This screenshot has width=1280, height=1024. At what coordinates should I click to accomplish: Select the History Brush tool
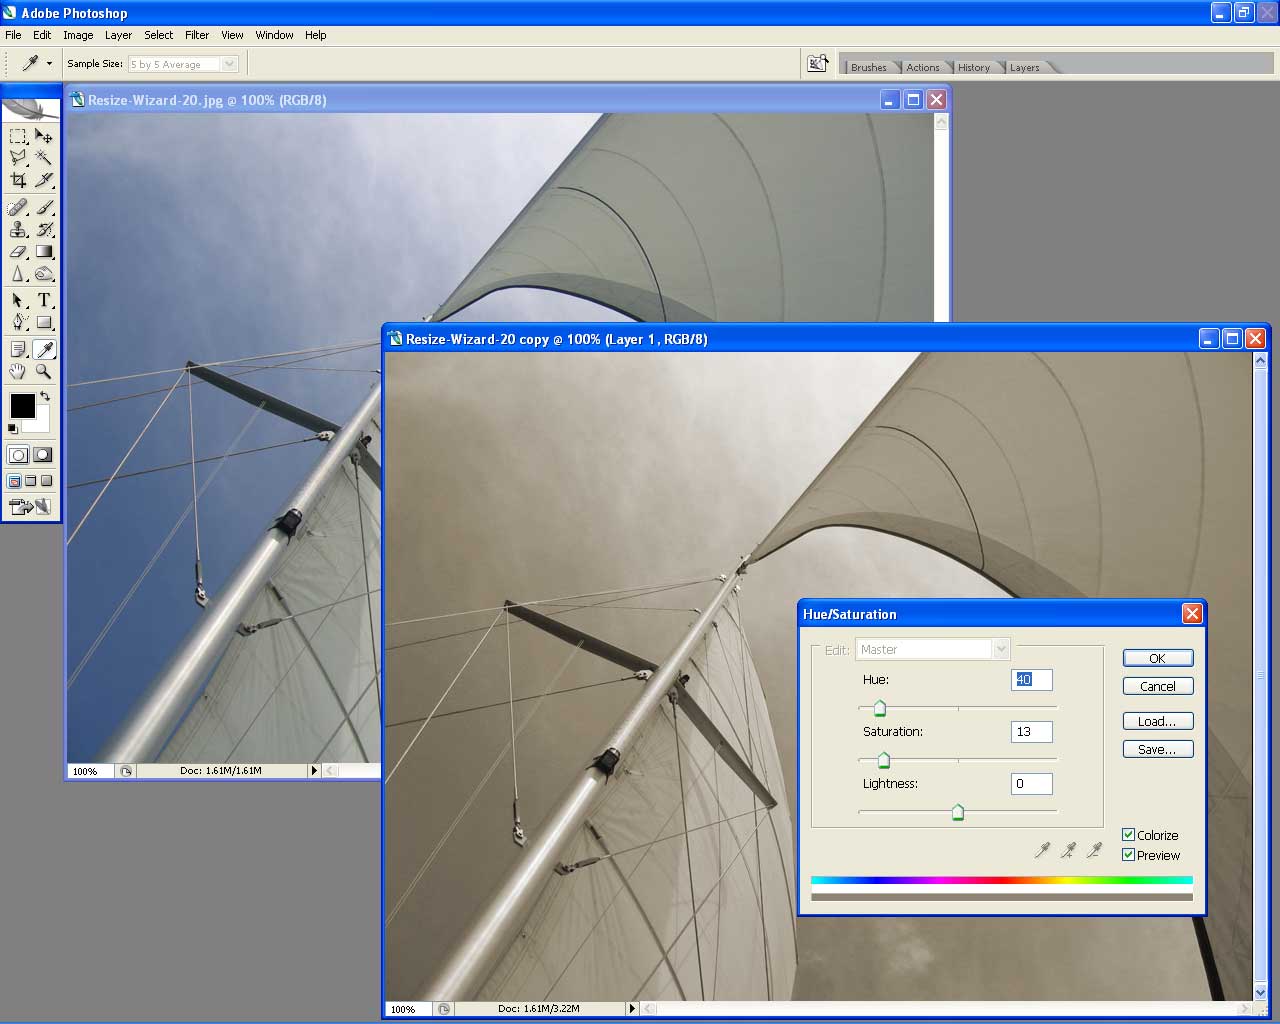[44, 230]
